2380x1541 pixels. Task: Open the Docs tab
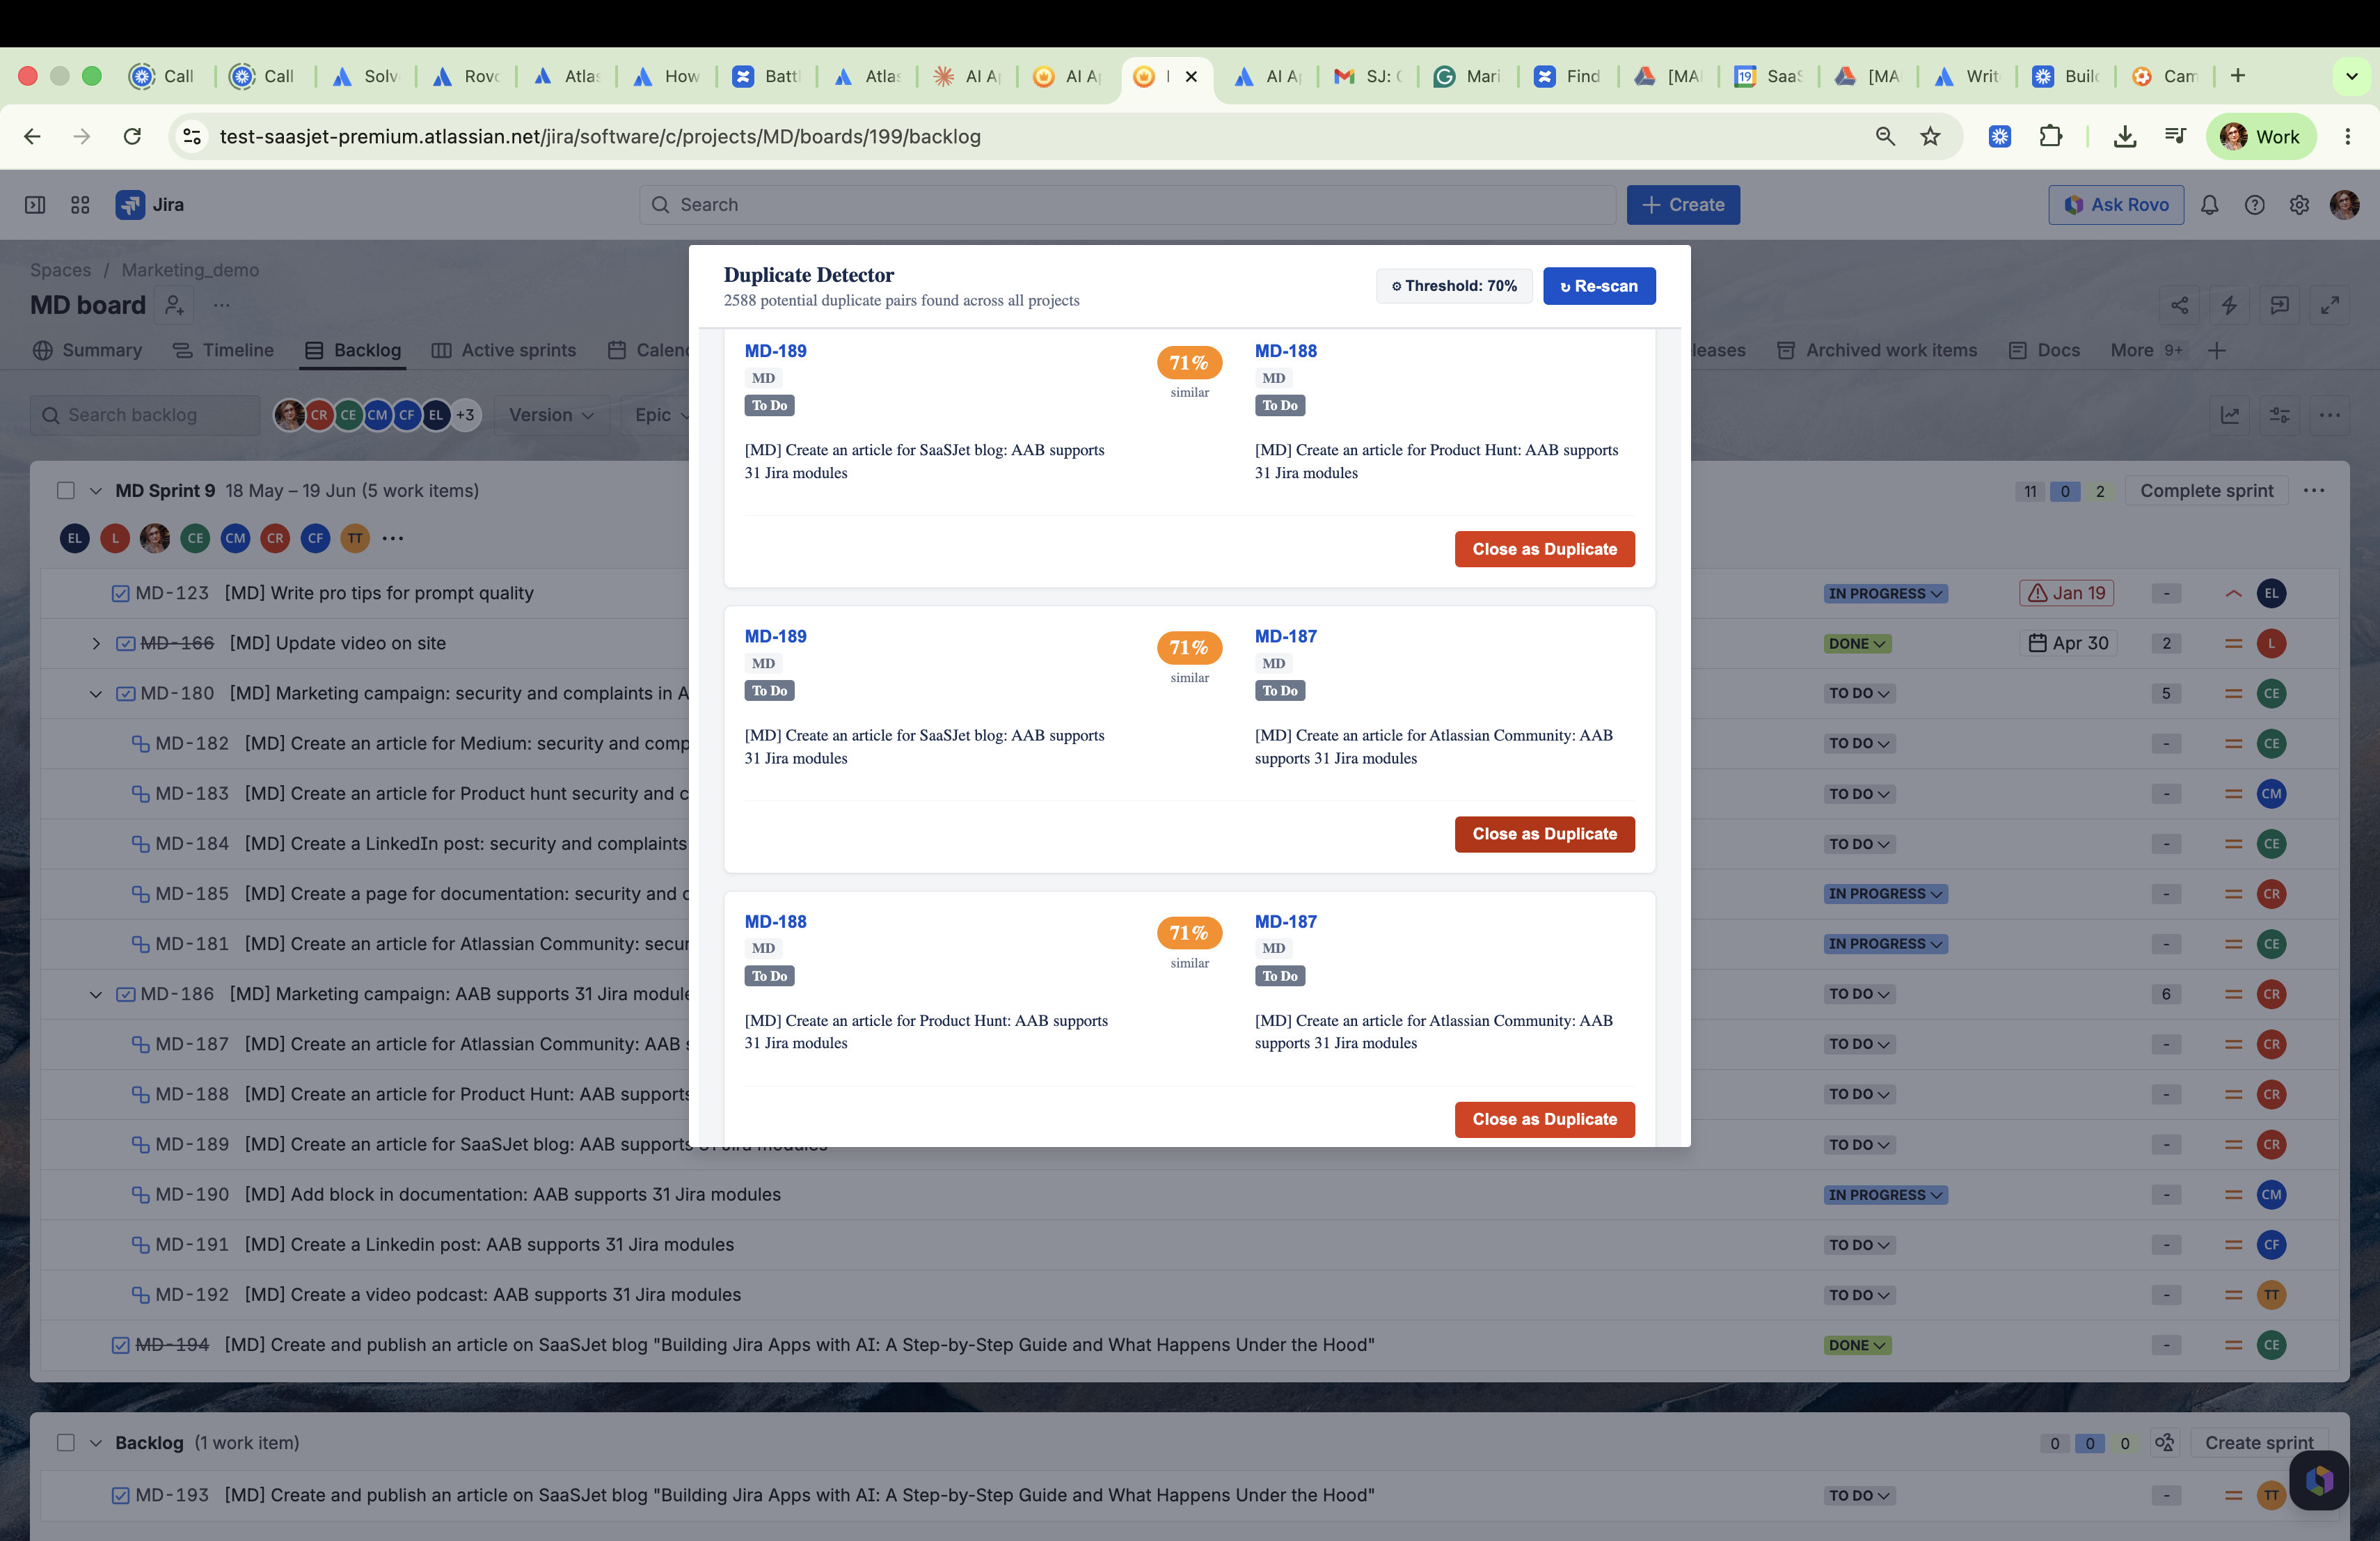[x=2044, y=350]
